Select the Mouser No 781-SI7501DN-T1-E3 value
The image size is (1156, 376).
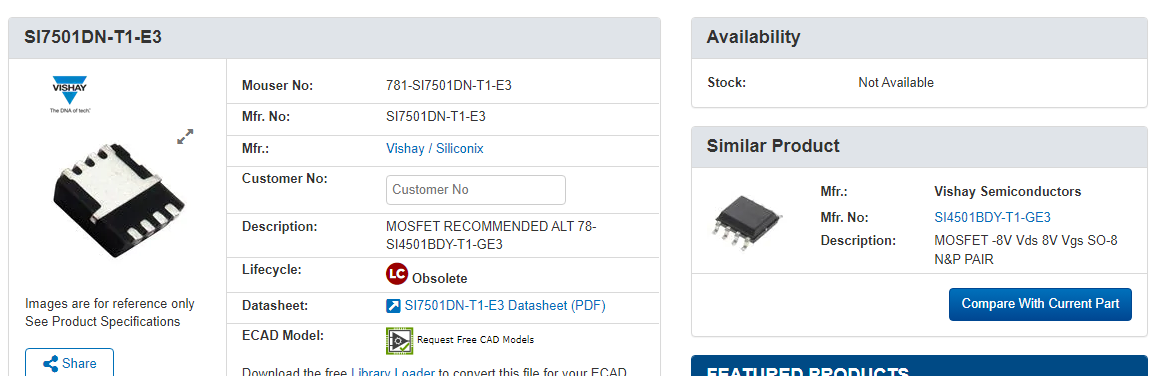tap(449, 86)
